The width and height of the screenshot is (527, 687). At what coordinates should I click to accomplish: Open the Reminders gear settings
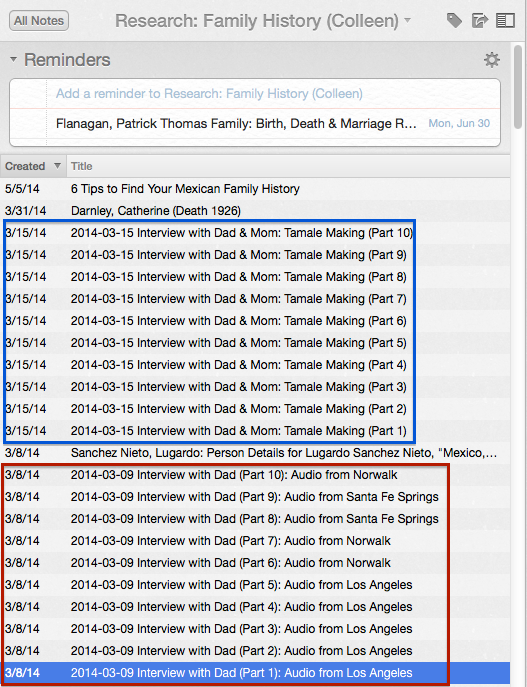[x=492, y=60]
